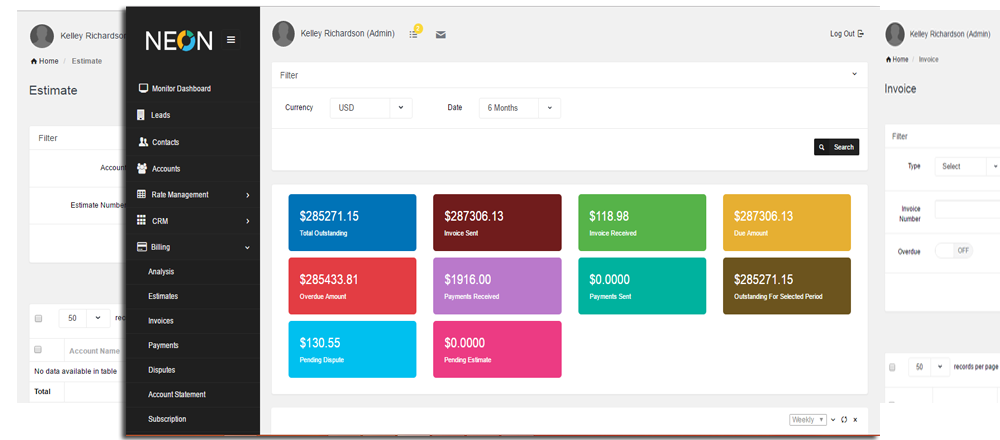Open the Currency USD dropdown
The height and width of the screenshot is (440, 1000).
click(x=370, y=108)
